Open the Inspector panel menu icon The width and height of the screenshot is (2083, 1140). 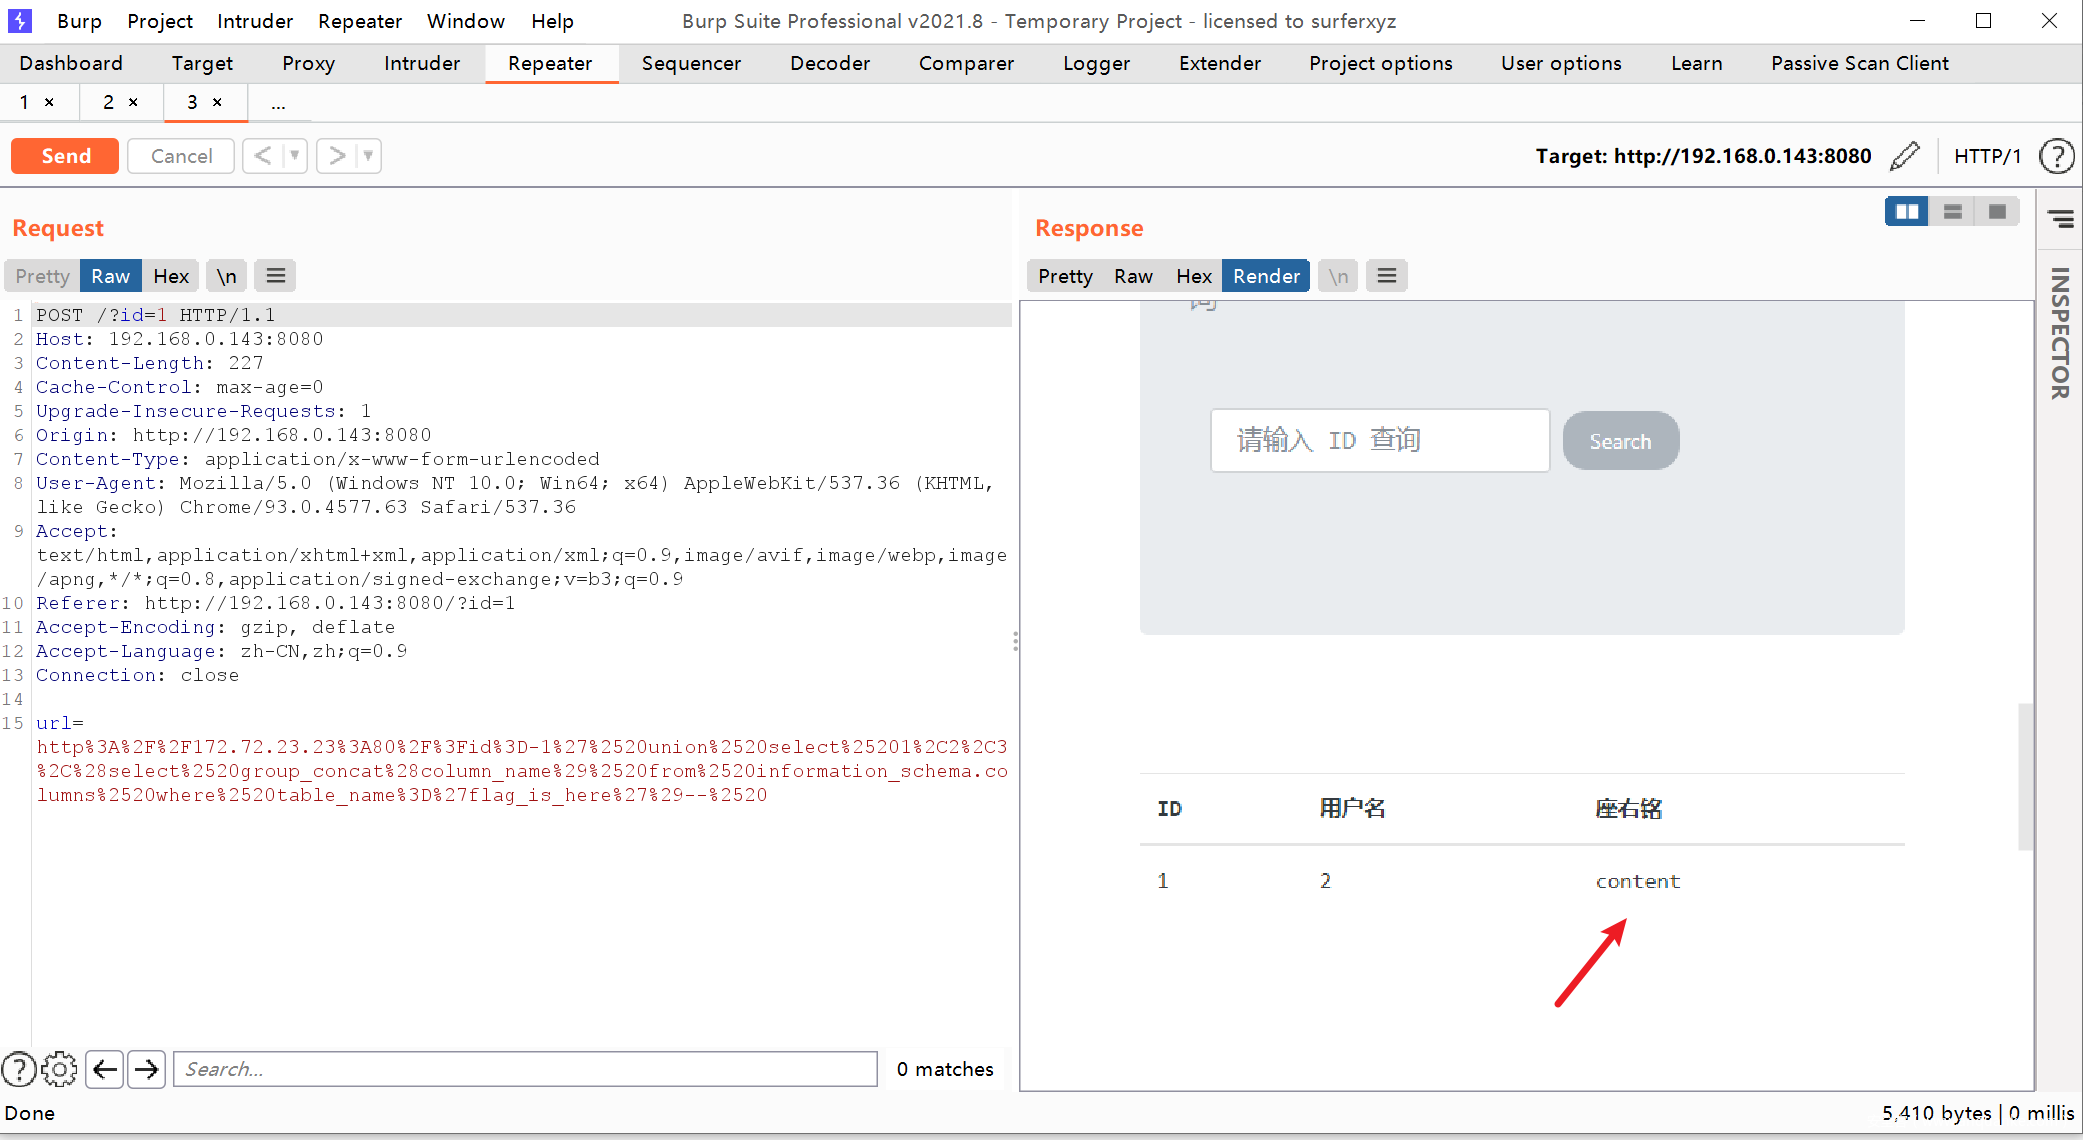2060,218
